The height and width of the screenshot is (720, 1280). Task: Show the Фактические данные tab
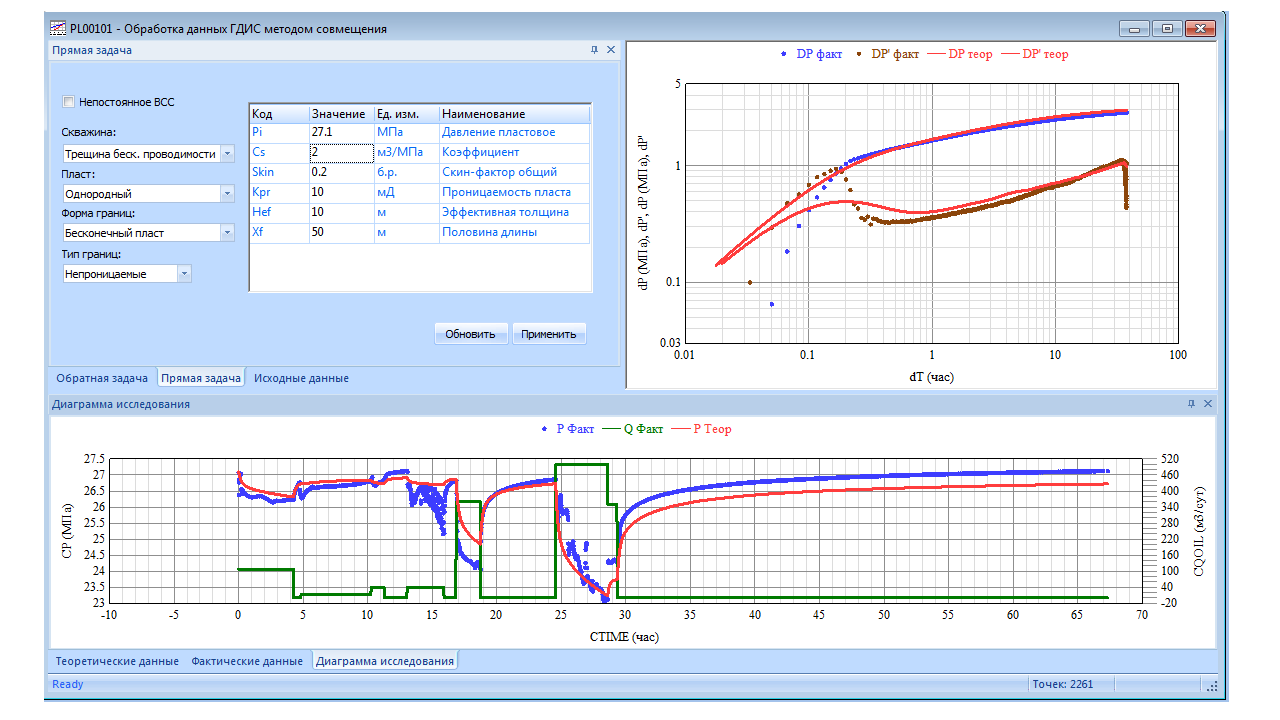(246, 661)
